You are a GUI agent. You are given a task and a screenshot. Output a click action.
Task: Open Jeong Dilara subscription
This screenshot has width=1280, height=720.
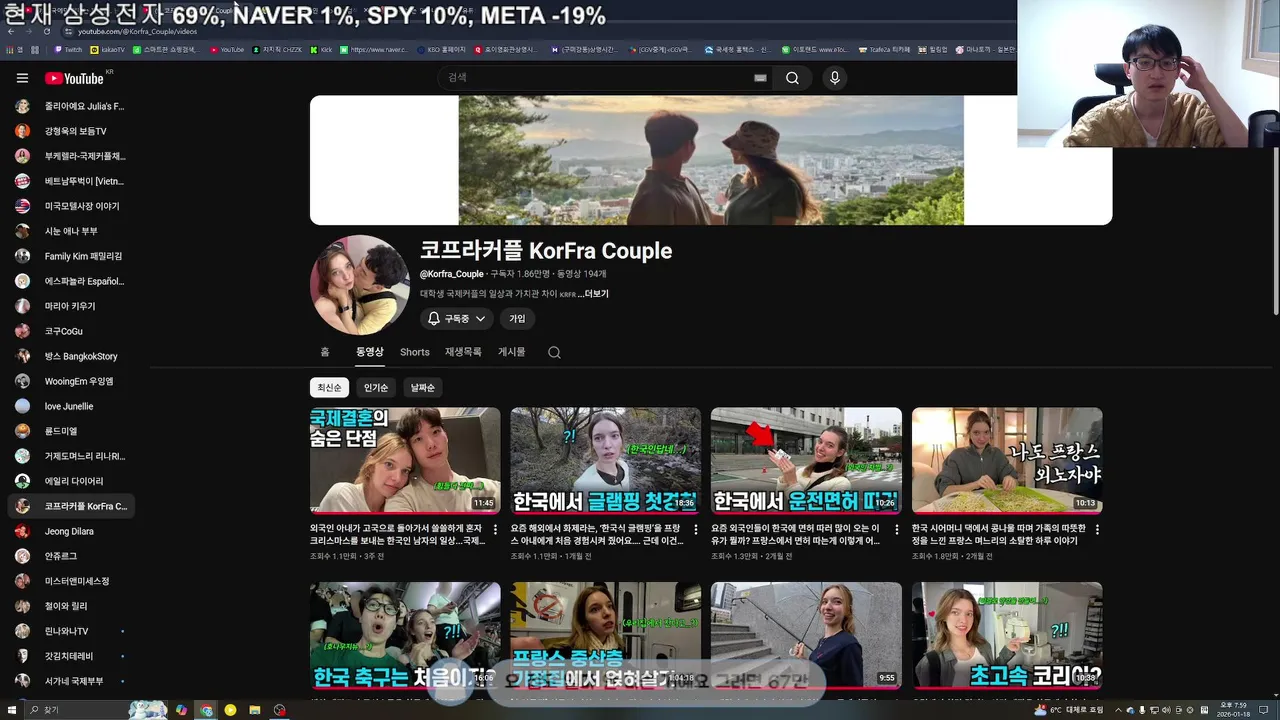coord(72,531)
